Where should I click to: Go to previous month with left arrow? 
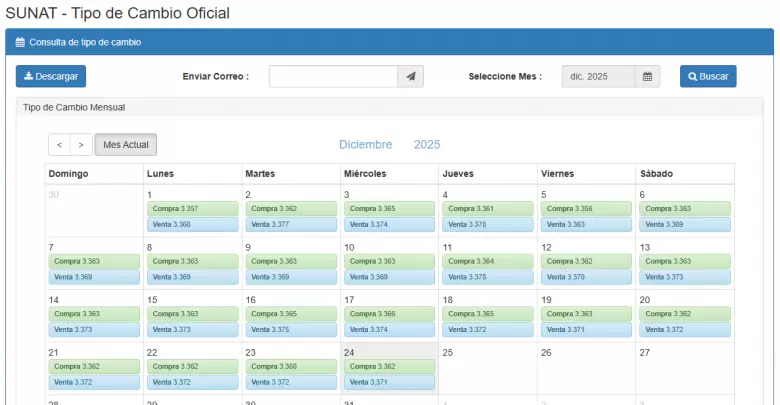coord(59,145)
